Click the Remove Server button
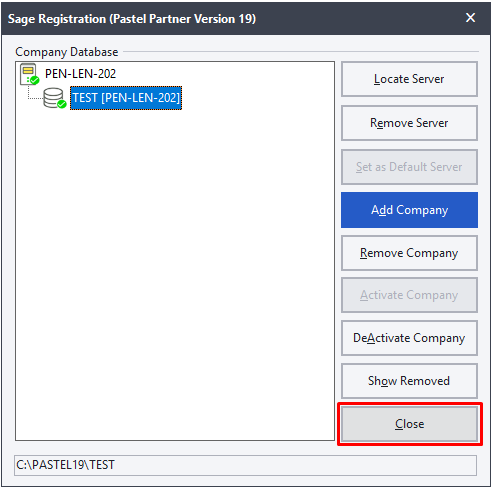Viewport: 493px width, 487px height. [x=409, y=123]
